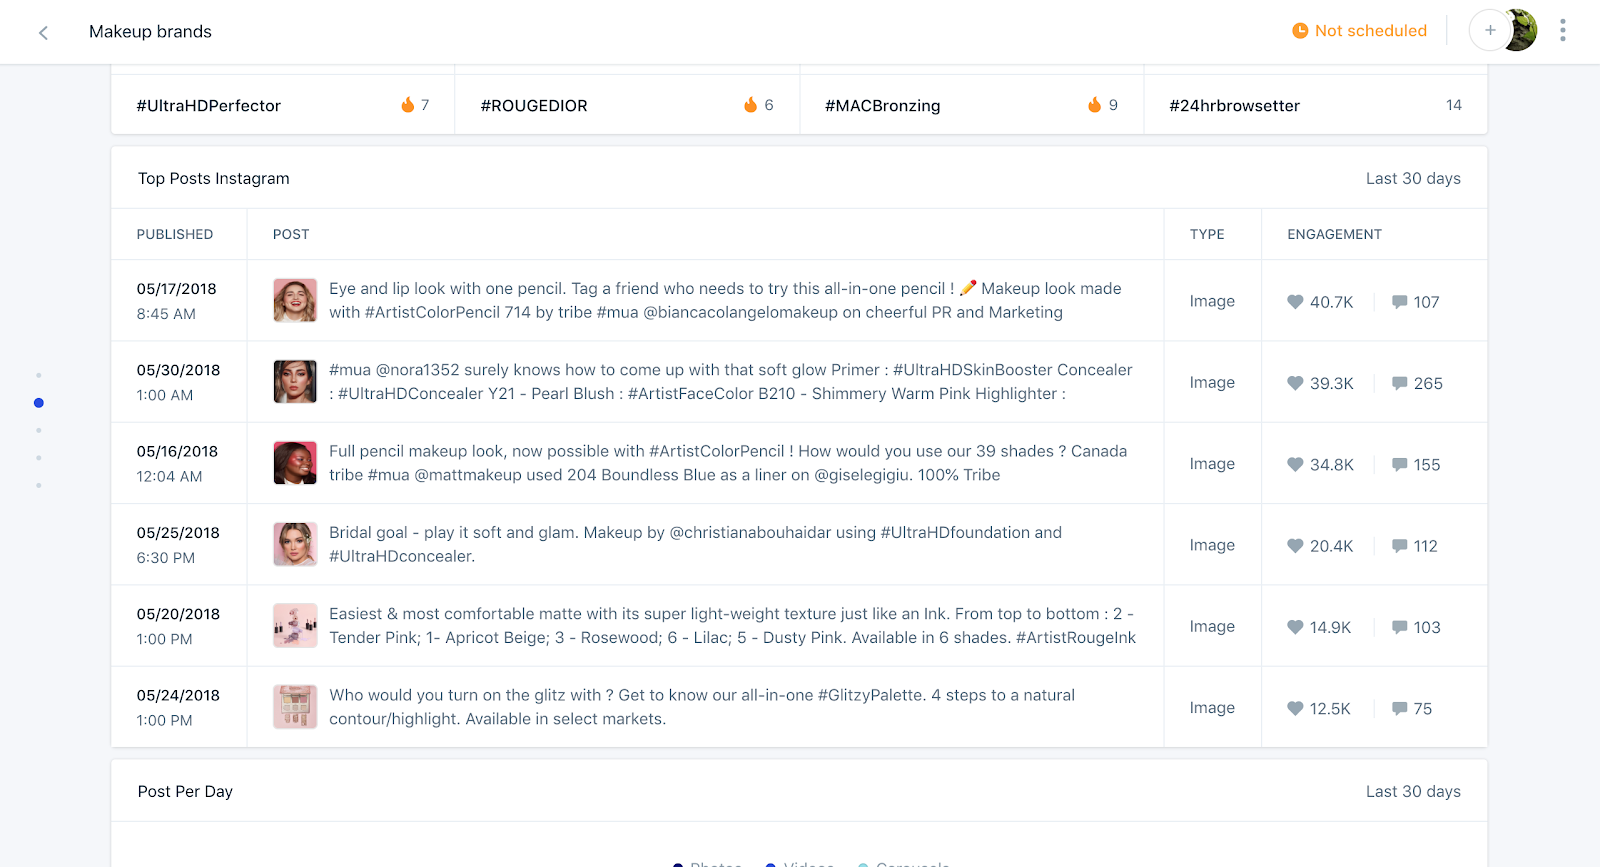
Task: Click the comment icon showing 155 comments
Action: click(x=1399, y=464)
